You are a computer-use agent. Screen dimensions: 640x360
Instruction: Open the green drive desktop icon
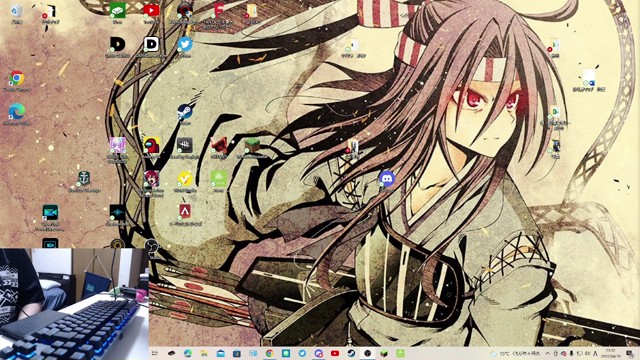pos(118,11)
